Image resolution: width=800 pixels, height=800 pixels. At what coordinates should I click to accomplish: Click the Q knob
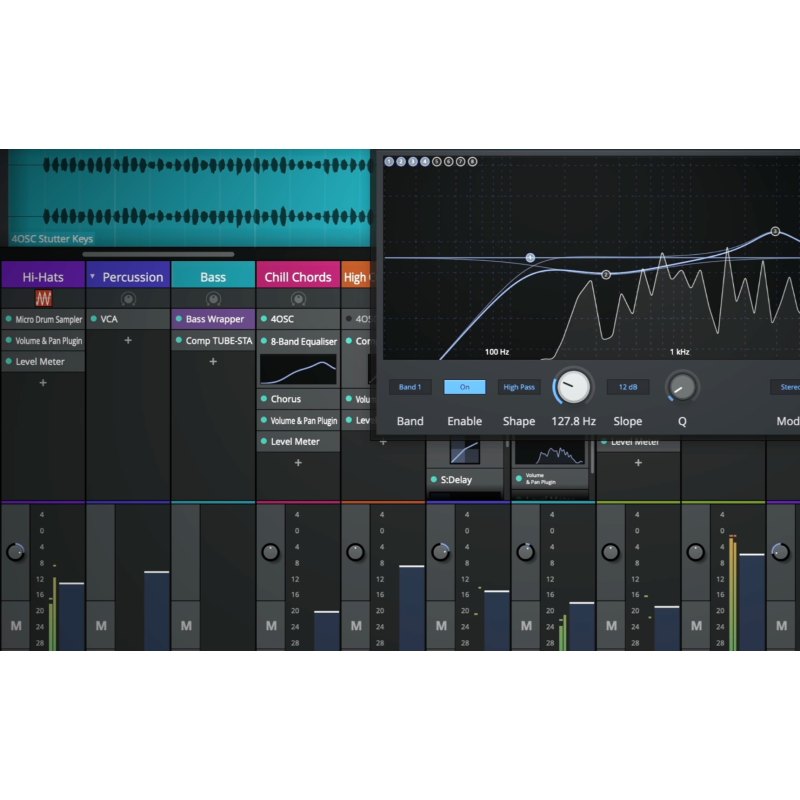[682, 387]
